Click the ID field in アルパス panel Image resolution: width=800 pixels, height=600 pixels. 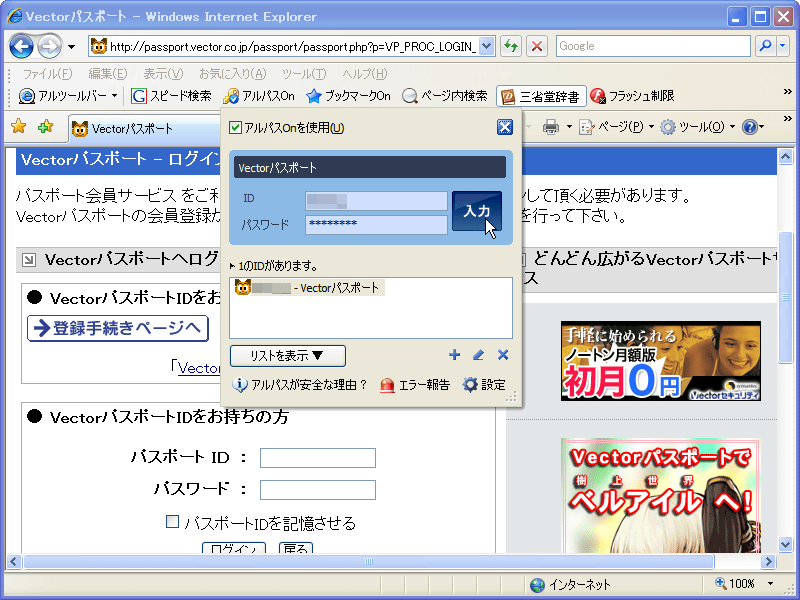click(377, 201)
